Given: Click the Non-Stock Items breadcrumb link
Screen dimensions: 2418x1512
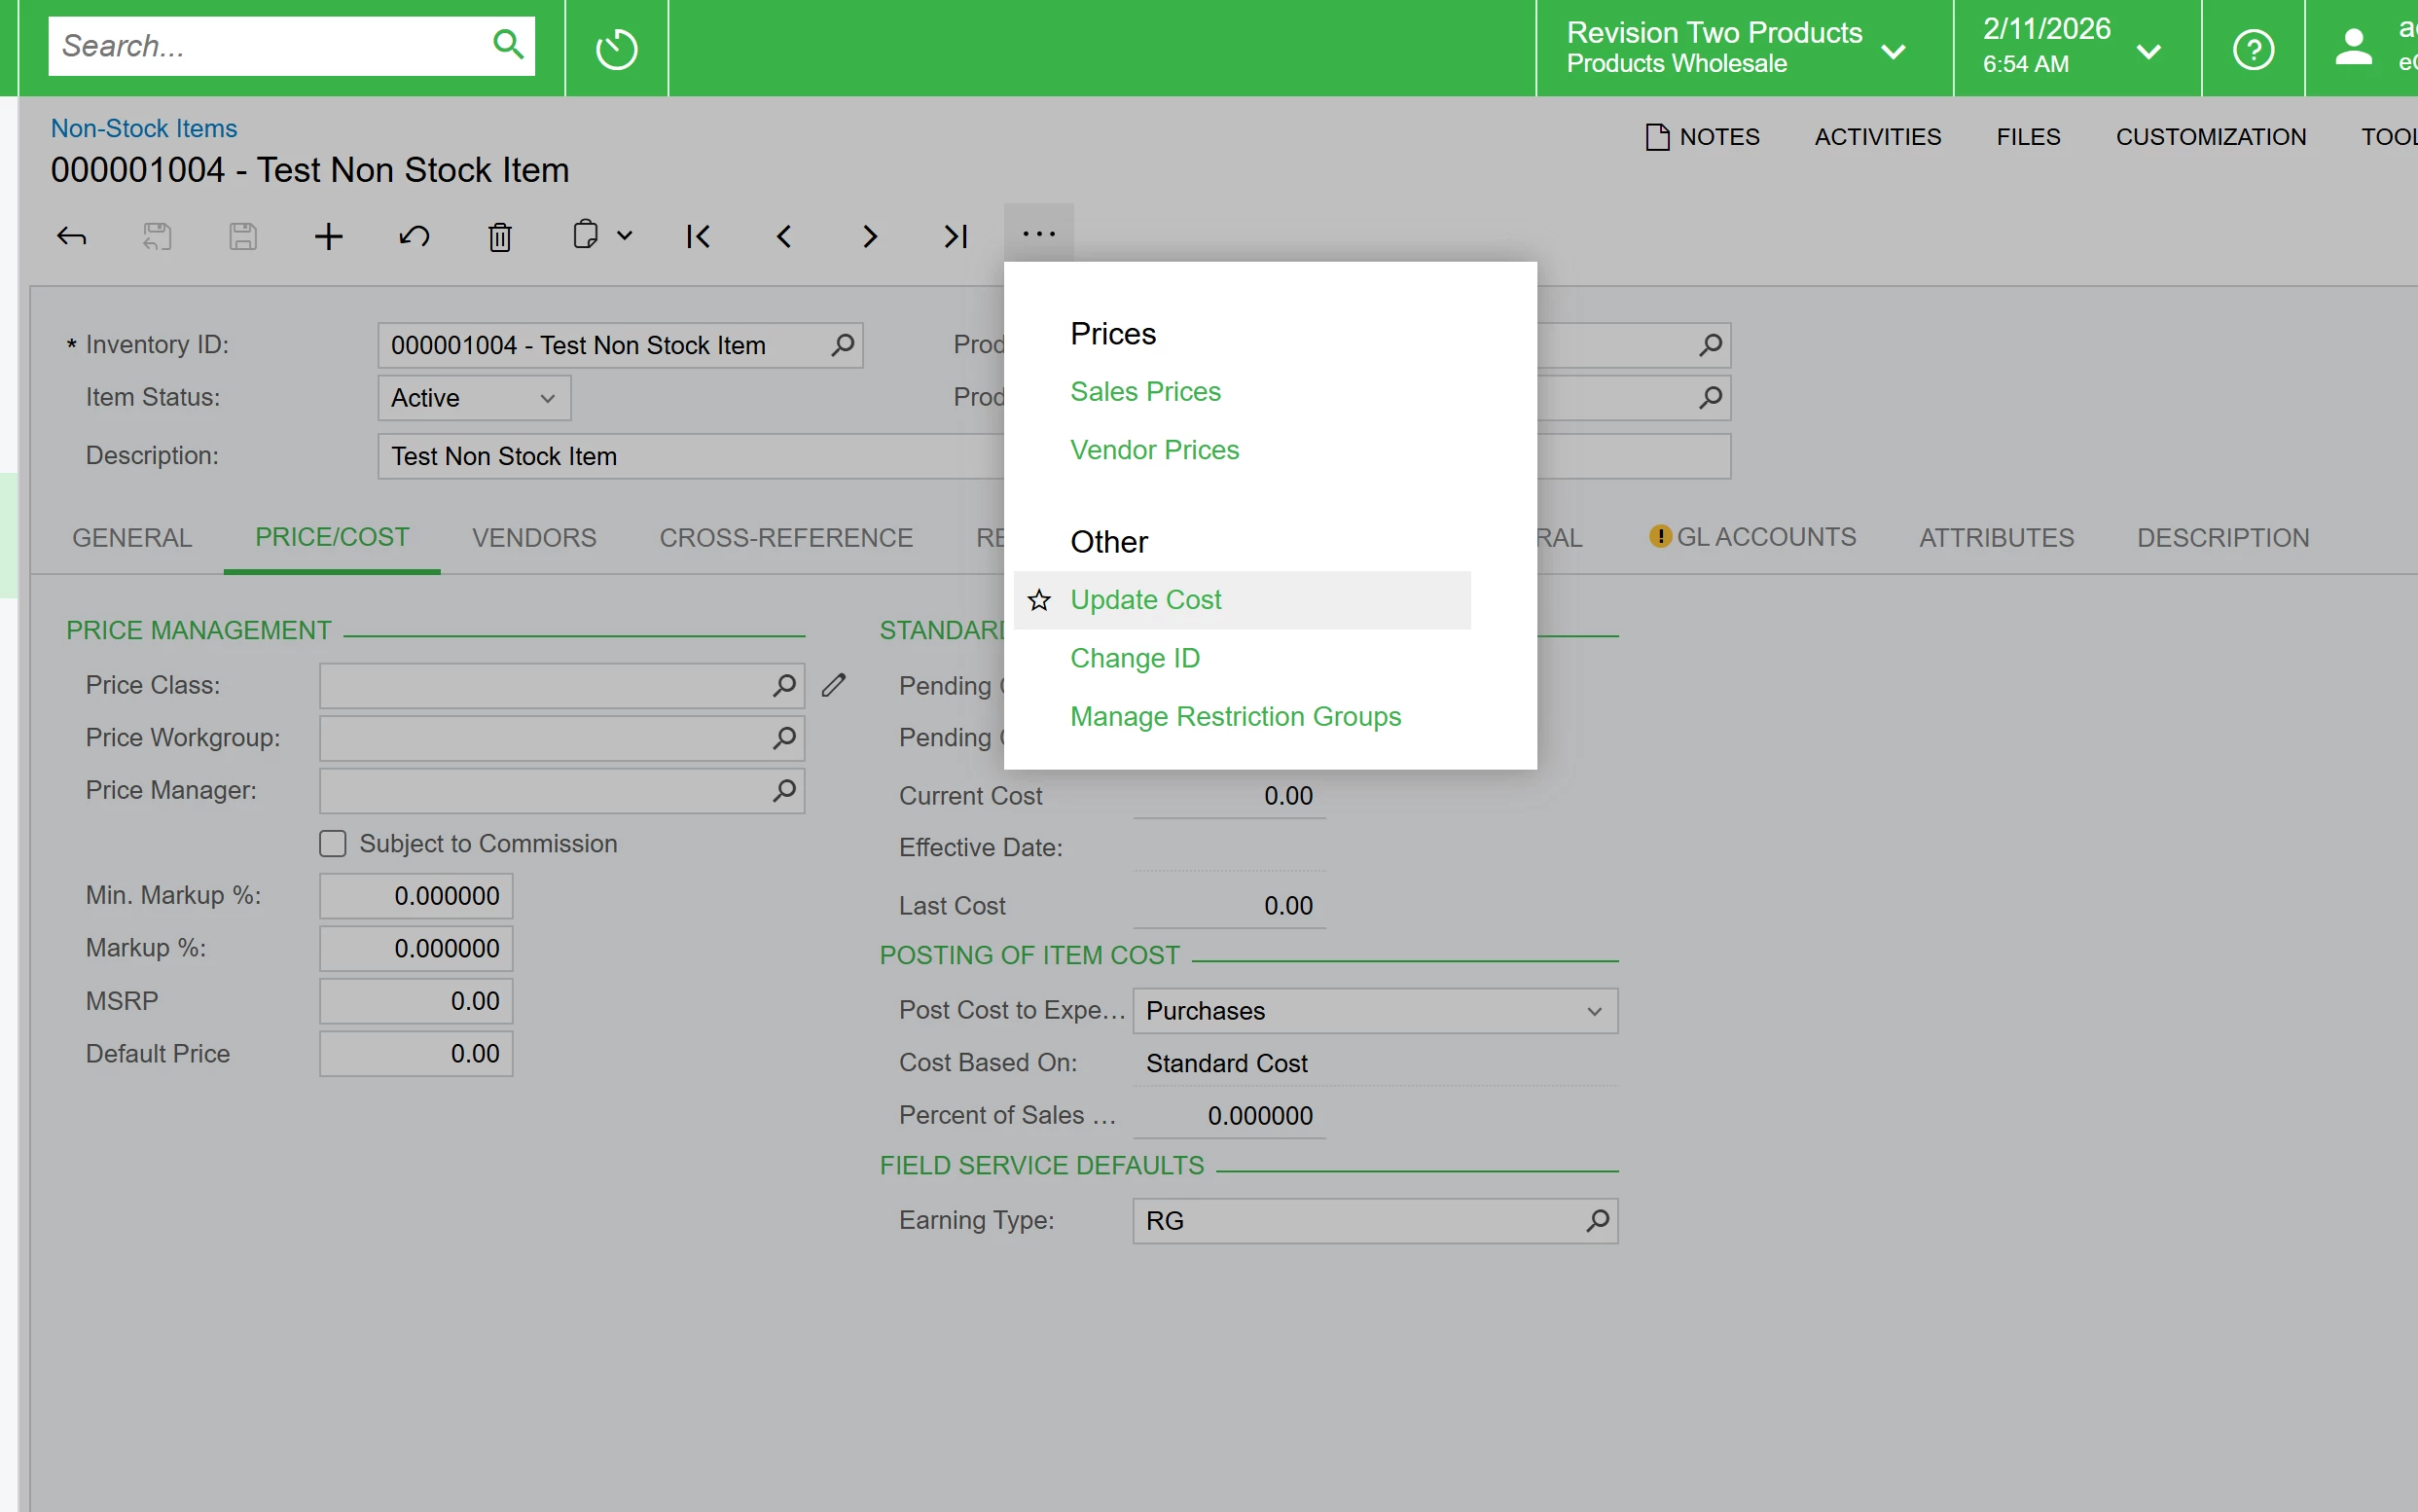Looking at the screenshot, I should point(144,128).
